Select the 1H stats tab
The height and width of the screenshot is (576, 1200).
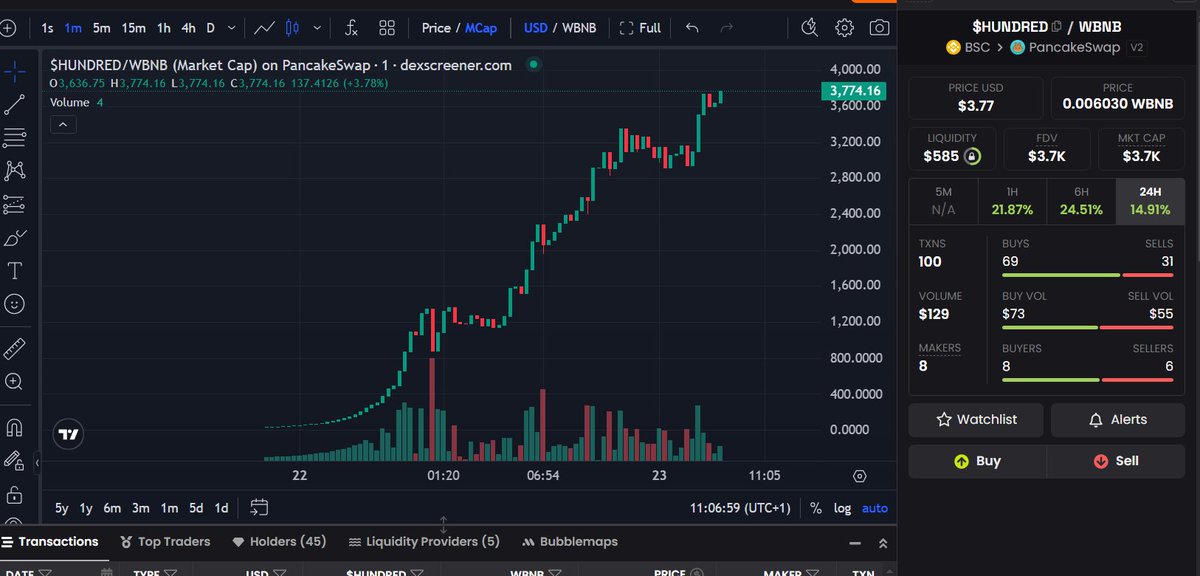(x=1012, y=201)
